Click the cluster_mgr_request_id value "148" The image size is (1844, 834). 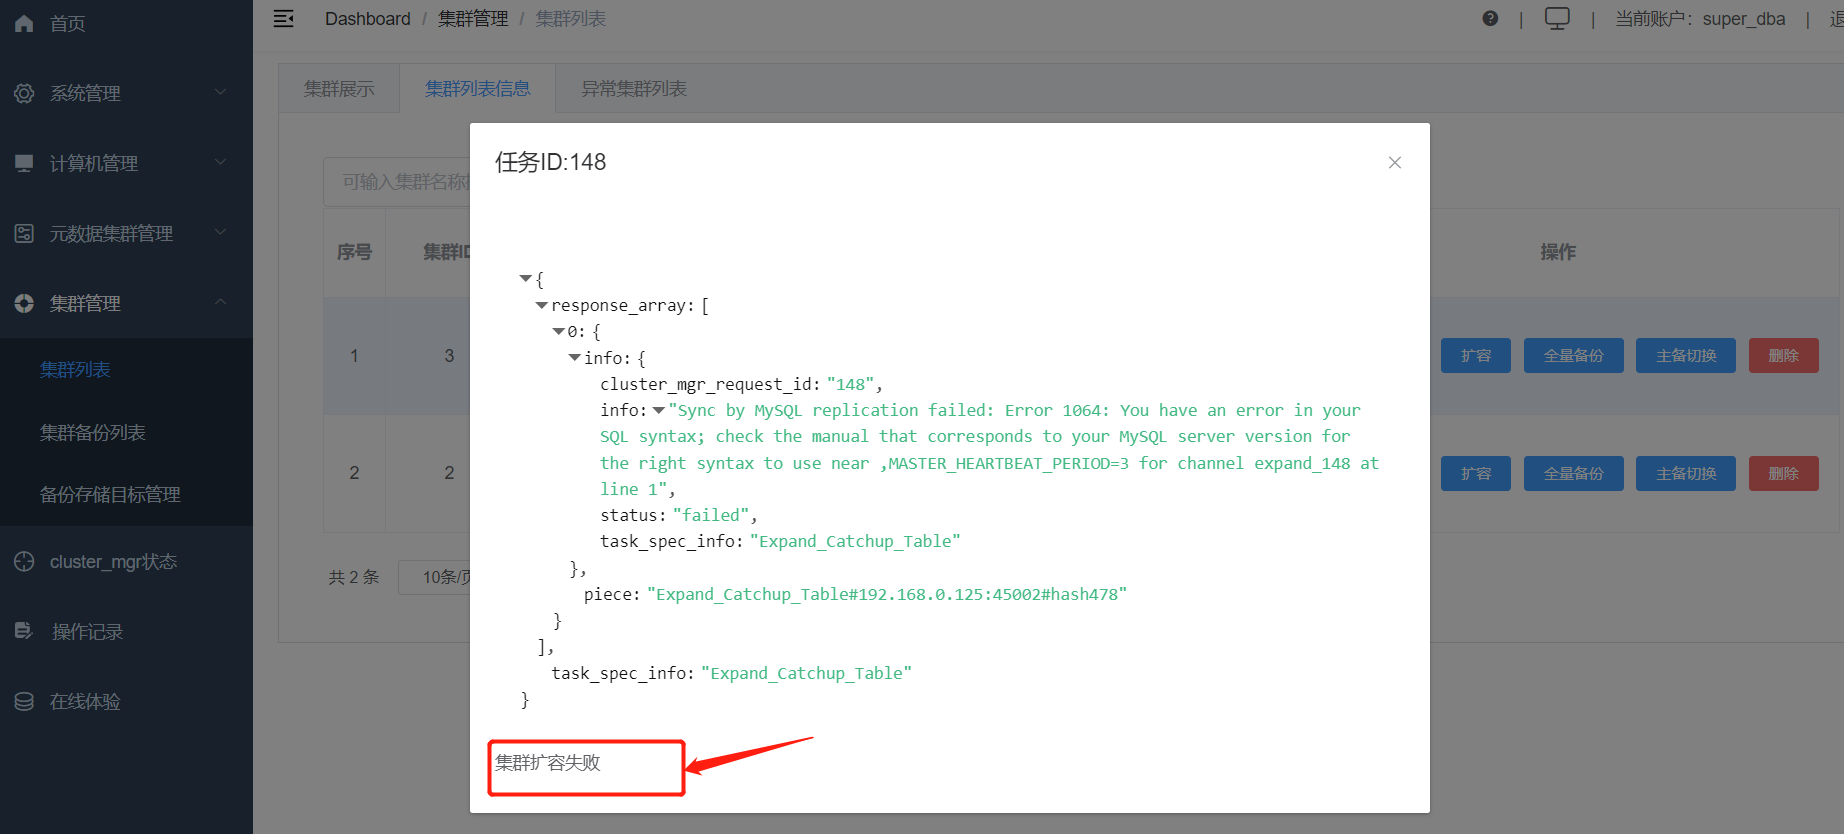pyautogui.click(x=851, y=384)
